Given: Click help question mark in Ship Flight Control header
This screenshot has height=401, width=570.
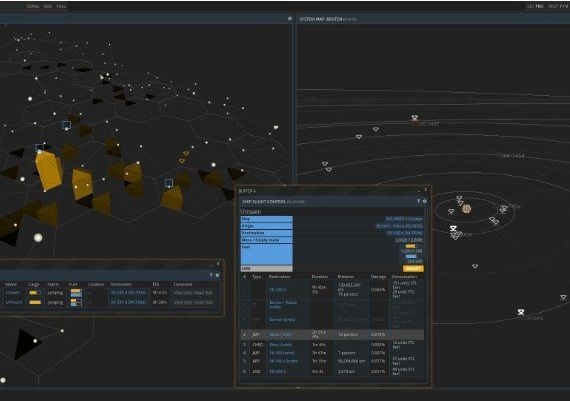Looking at the screenshot, I should (418, 201).
